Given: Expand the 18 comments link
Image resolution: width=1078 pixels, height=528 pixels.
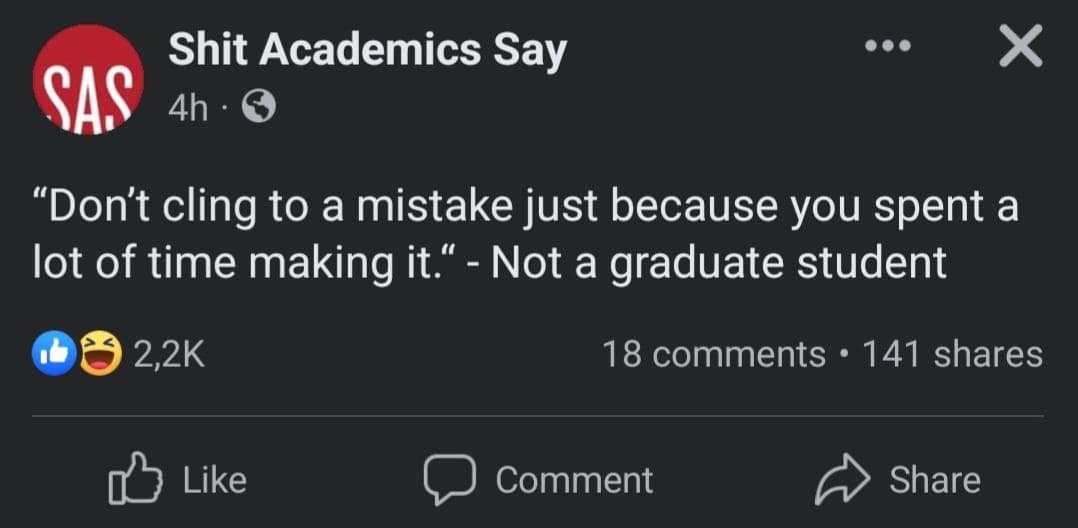Looking at the screenshot, I should pyautogui.click(x=713, y=354).
